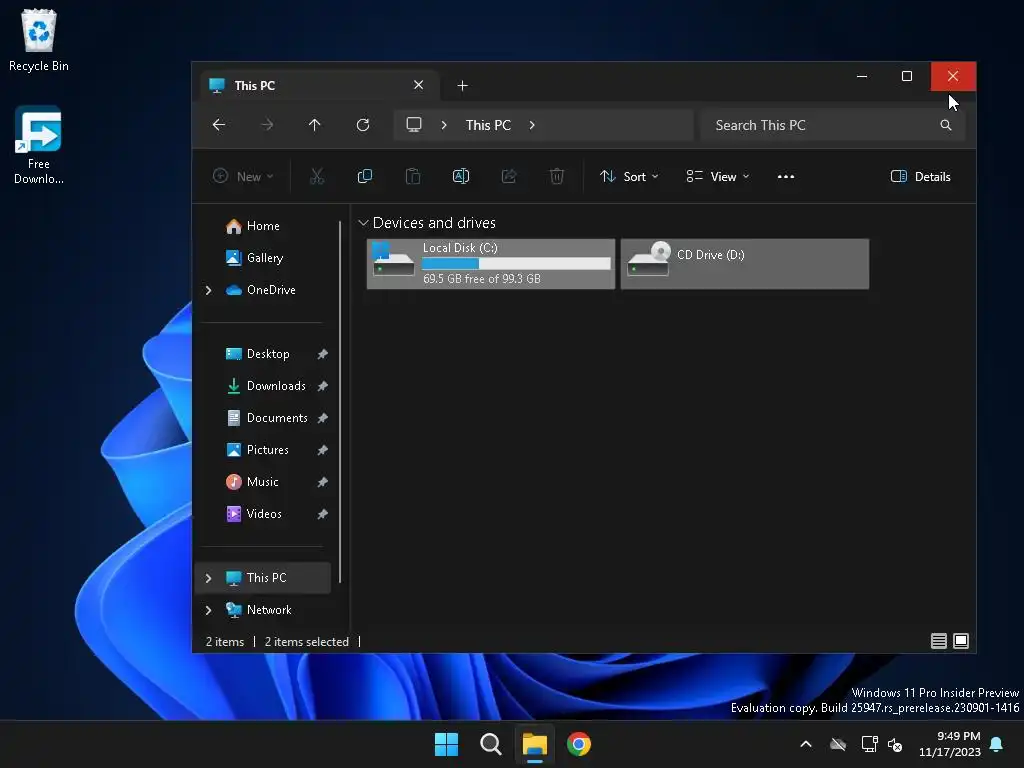1024x768 pixels.
Task: Open taskbar Search
Action: point(490,744)
